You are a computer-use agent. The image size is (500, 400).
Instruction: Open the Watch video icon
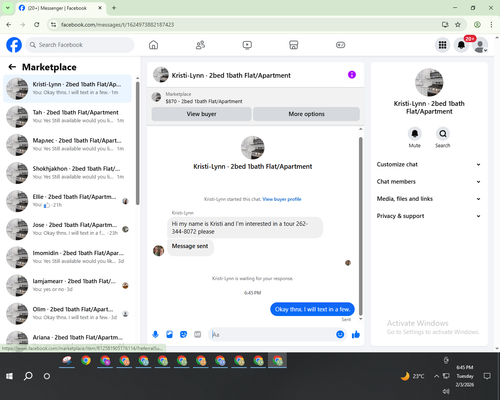(247, 45)
